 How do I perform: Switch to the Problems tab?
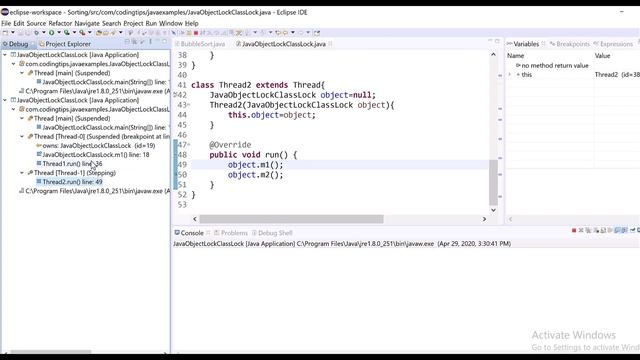231,233
